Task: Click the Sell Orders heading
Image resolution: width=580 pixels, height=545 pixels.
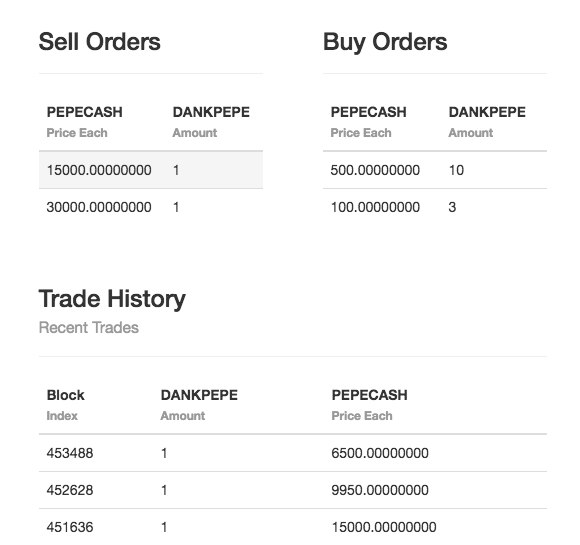Action: pyautogui.click(x=100, y=41)
